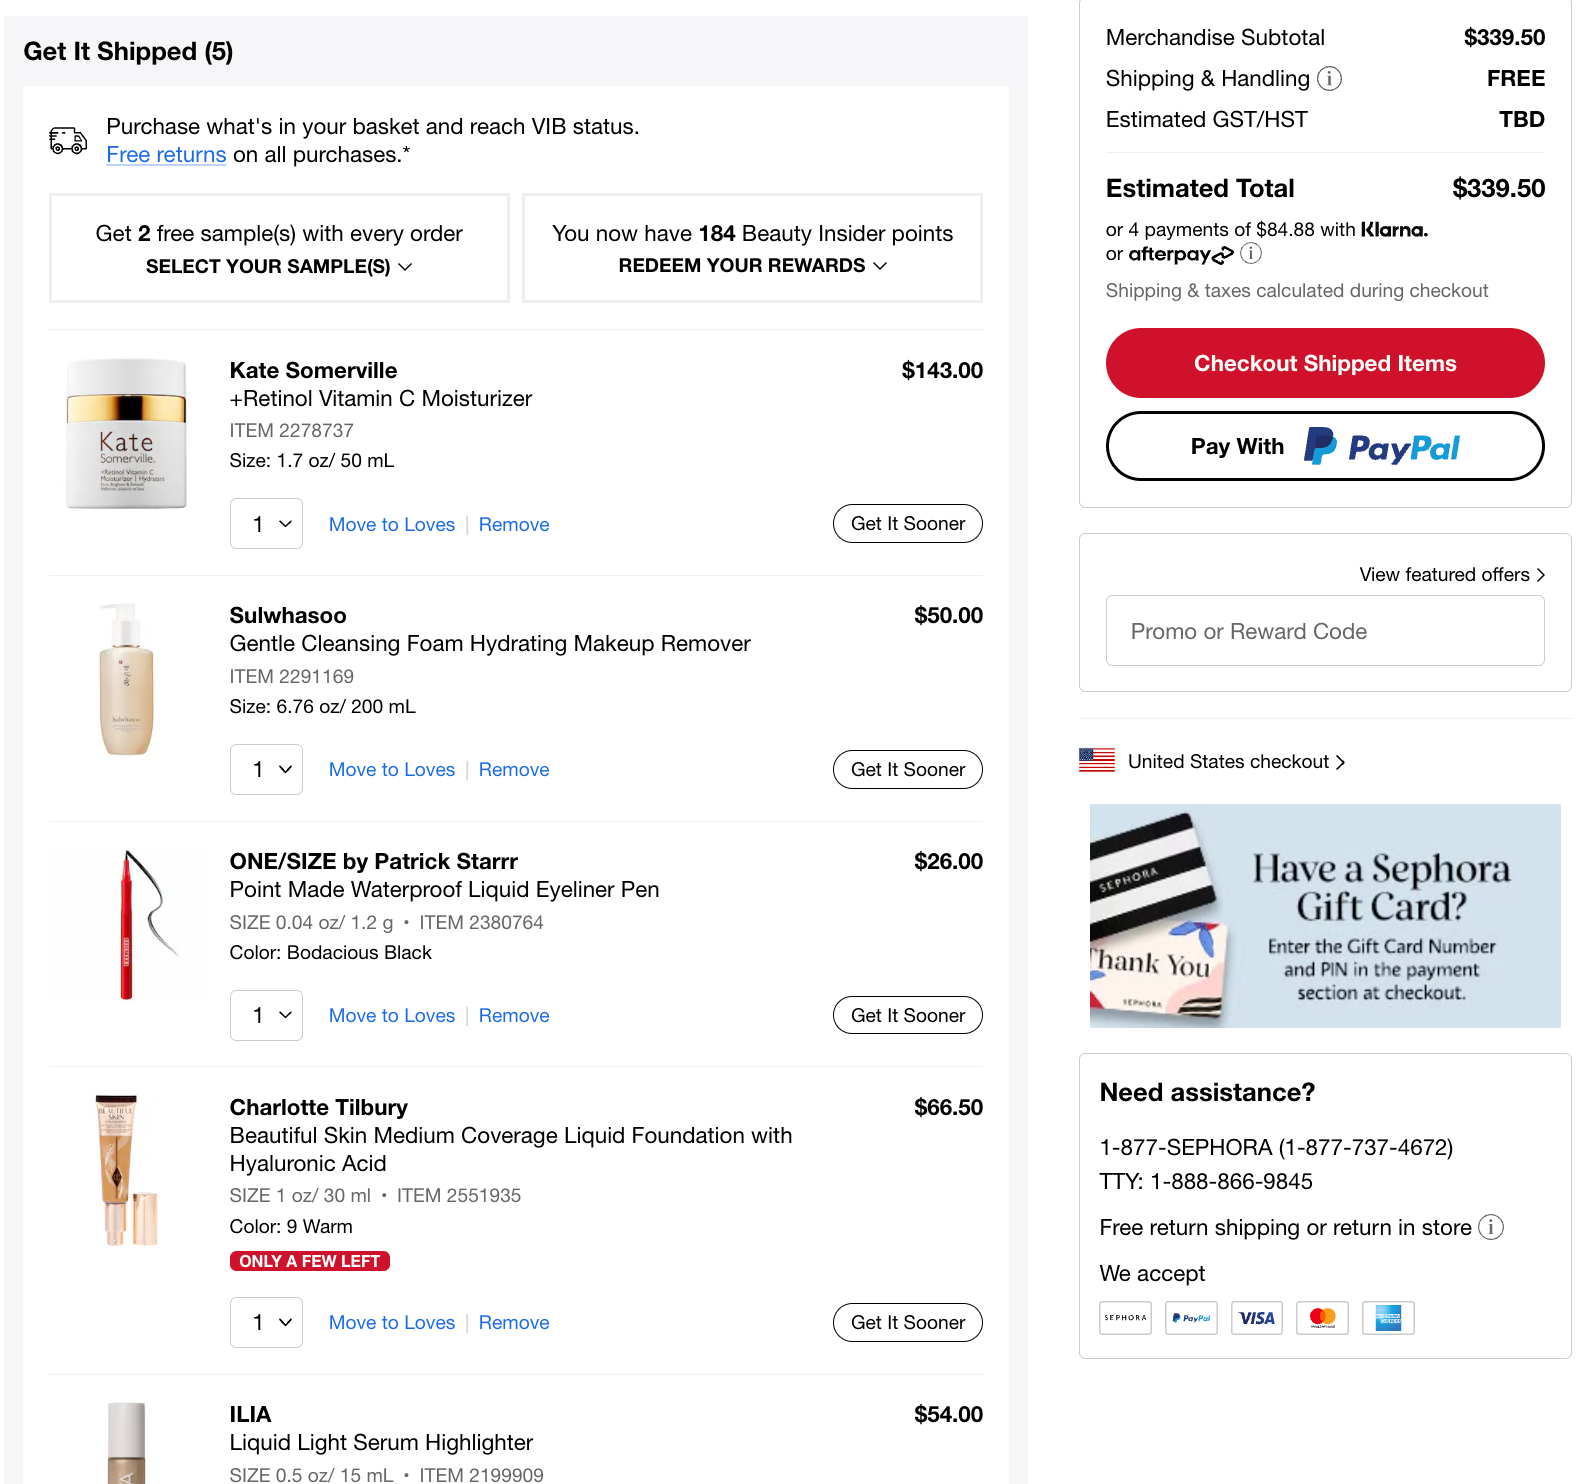
Task: Open quantity dropdown for Charlotte Tilbury foundation
Action: pos(266,1322)
